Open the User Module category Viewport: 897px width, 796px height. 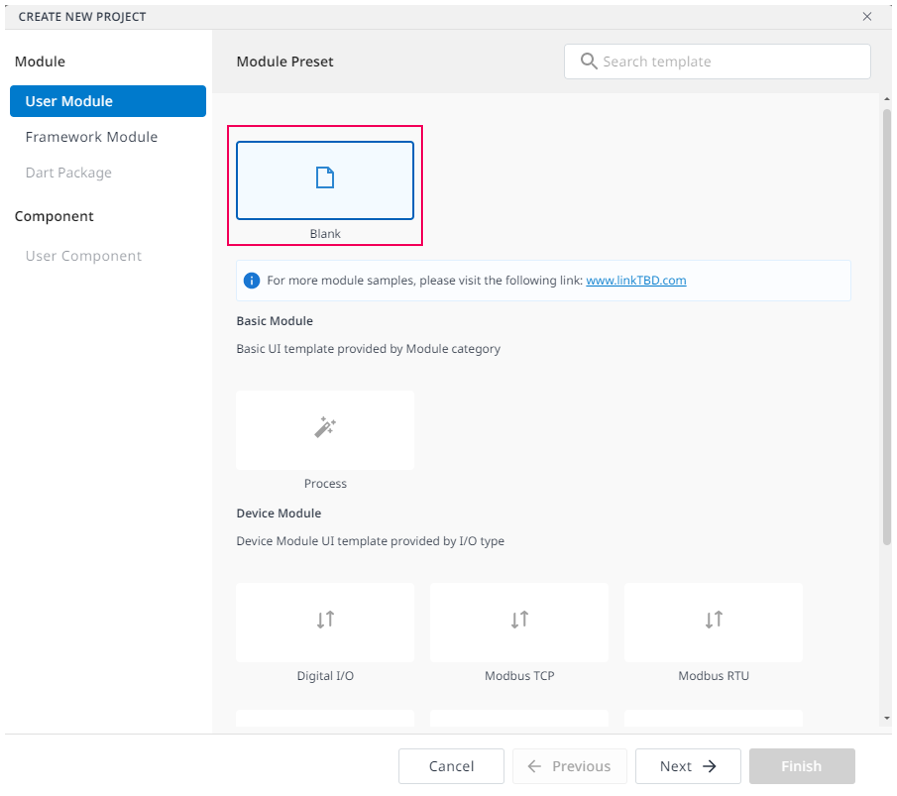pos(108,101)
